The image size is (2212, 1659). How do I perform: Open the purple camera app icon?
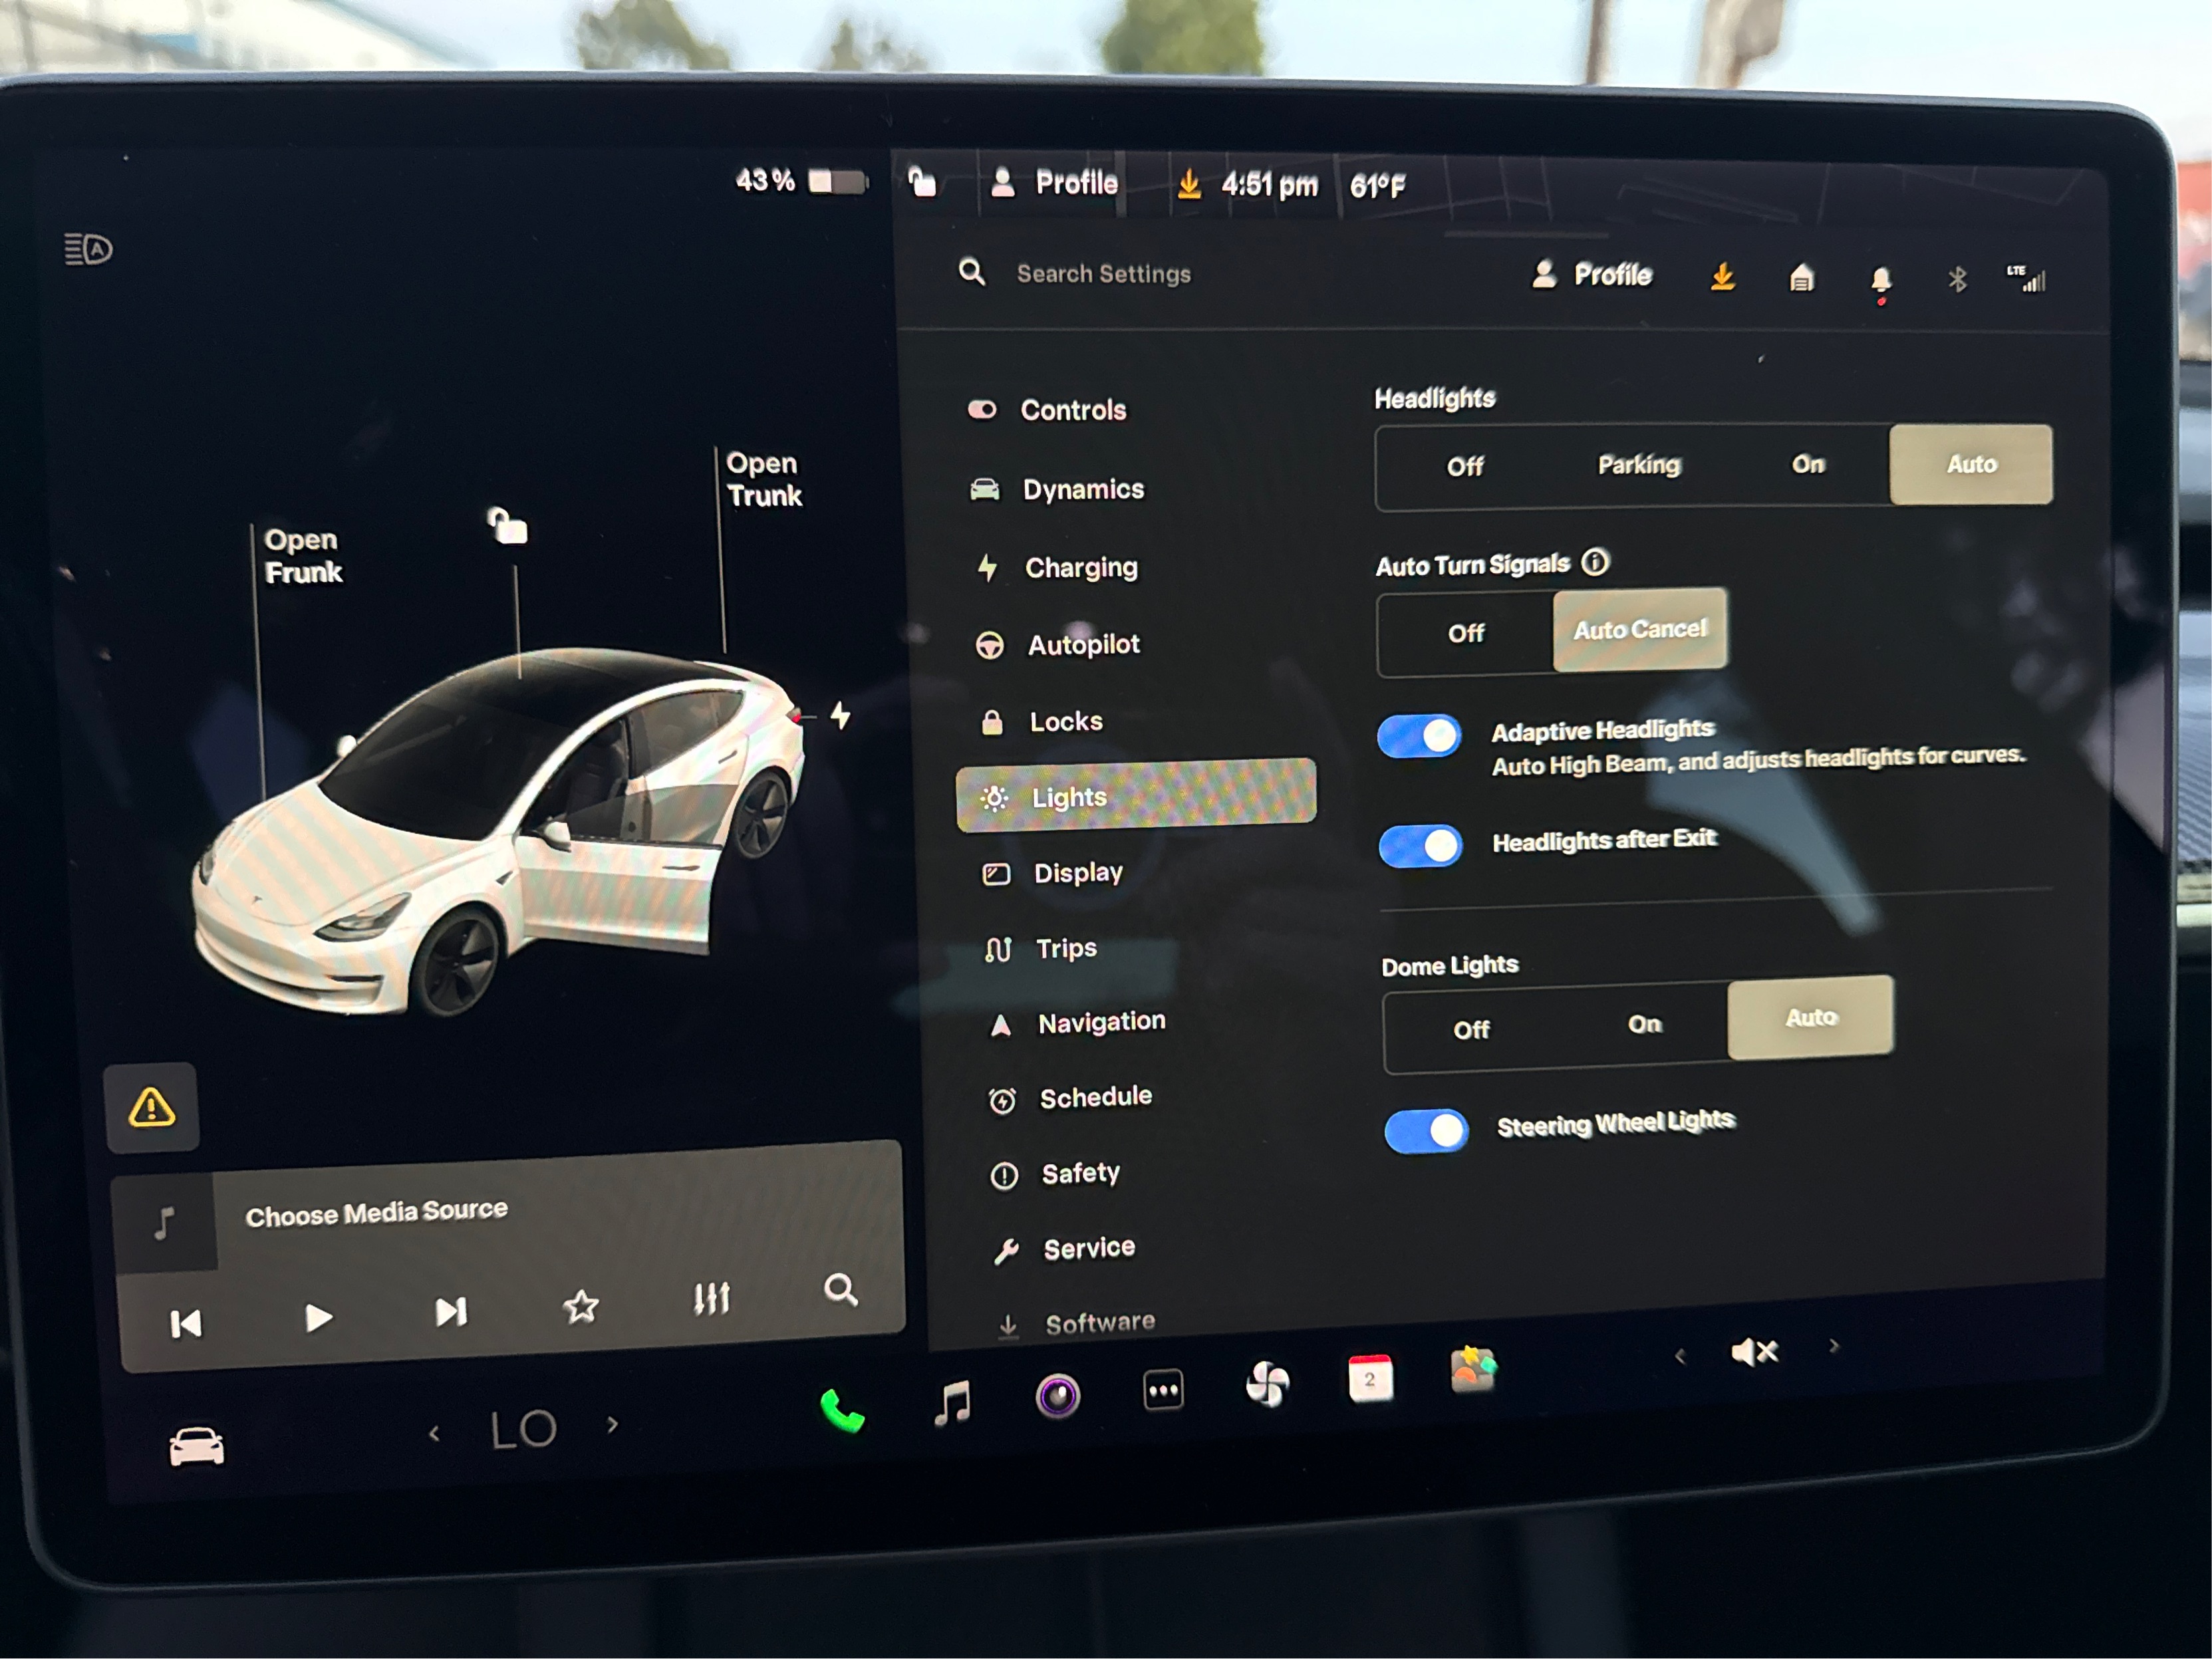pyautogui.click(x=1058, y=1395)
